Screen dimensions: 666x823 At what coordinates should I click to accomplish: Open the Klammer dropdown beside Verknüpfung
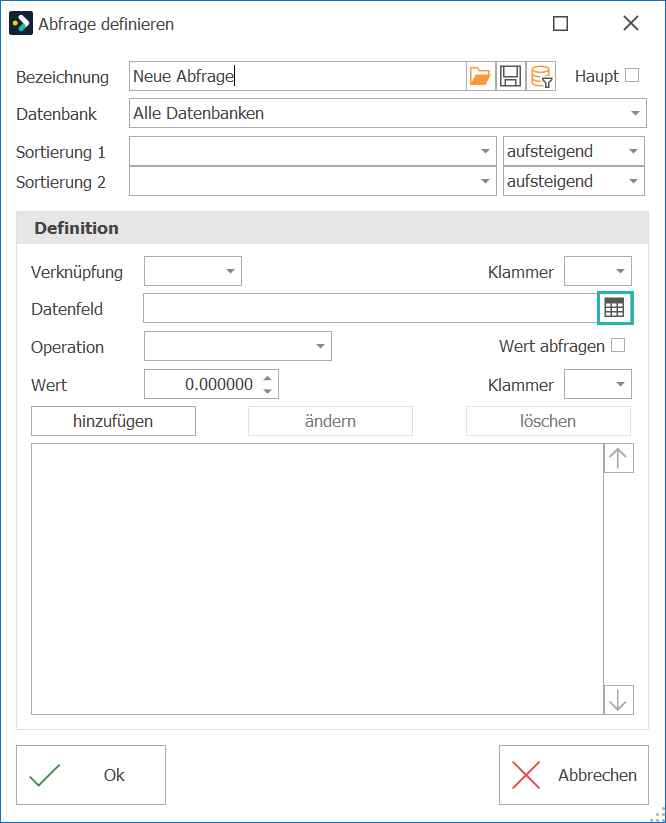598,271
